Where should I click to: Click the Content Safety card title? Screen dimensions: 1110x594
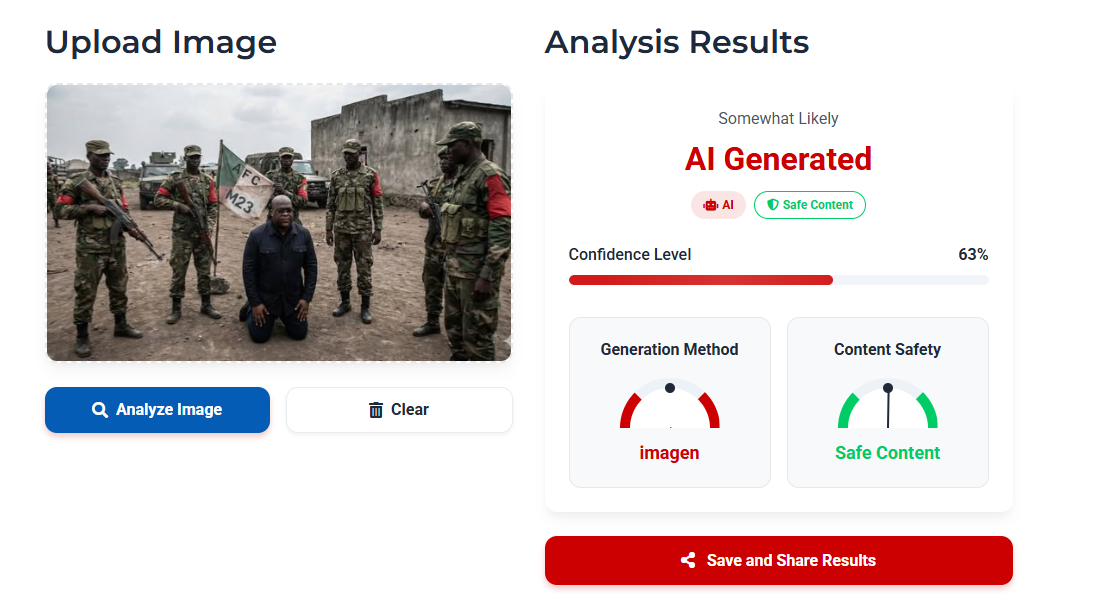[x=887, y=350]
